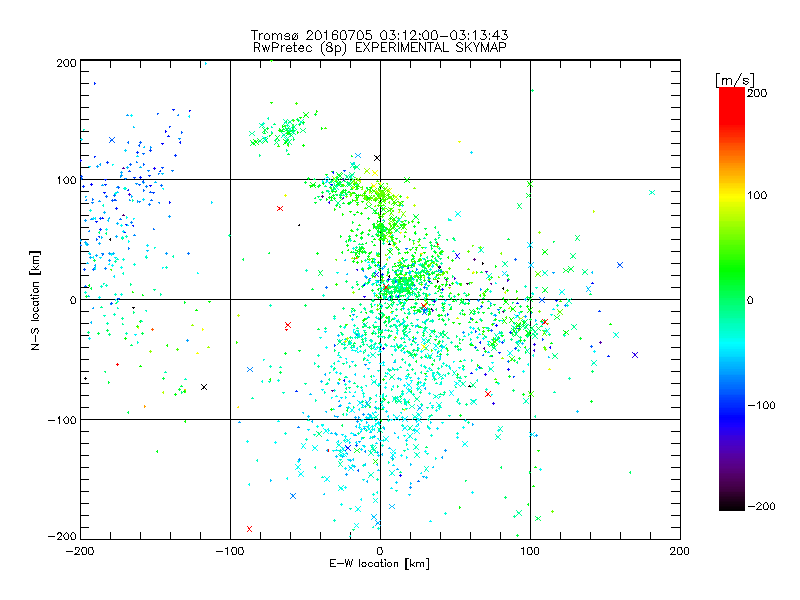Click the black X marker below the 100 km gridline on the left

204,387
